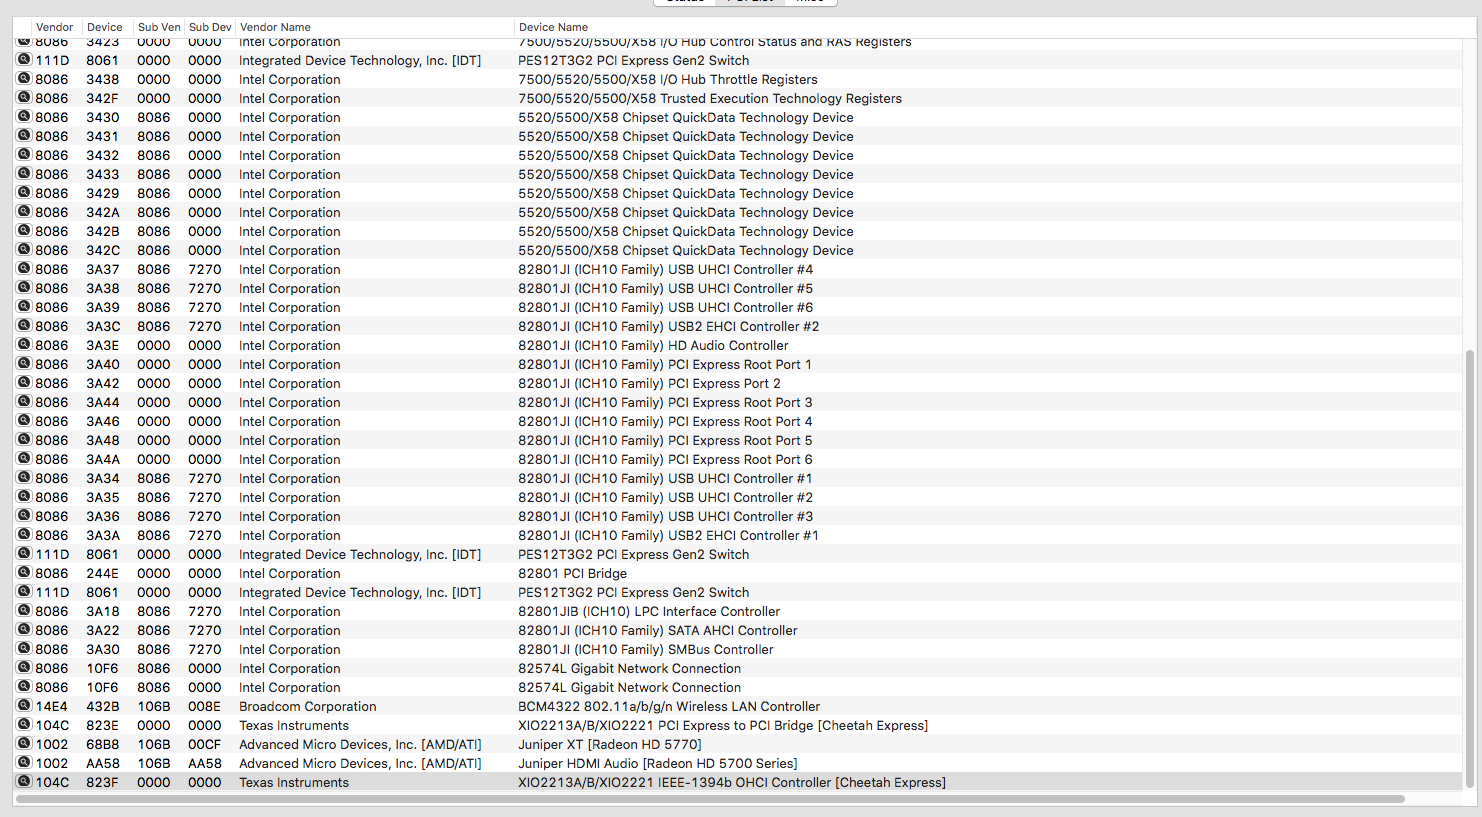
Task: Click the device ID cell '342C'
Action: click(102, 250)
